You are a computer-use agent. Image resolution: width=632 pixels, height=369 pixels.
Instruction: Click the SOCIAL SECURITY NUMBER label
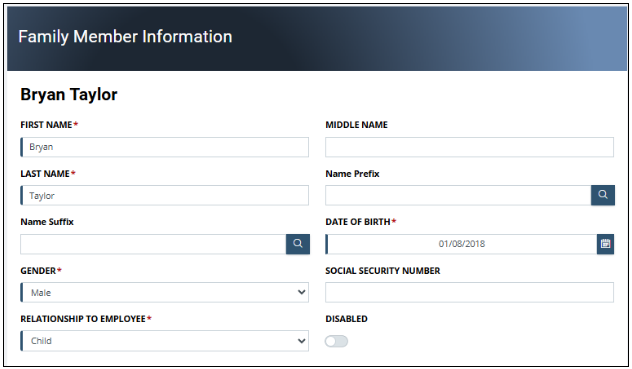pos(383,271)
